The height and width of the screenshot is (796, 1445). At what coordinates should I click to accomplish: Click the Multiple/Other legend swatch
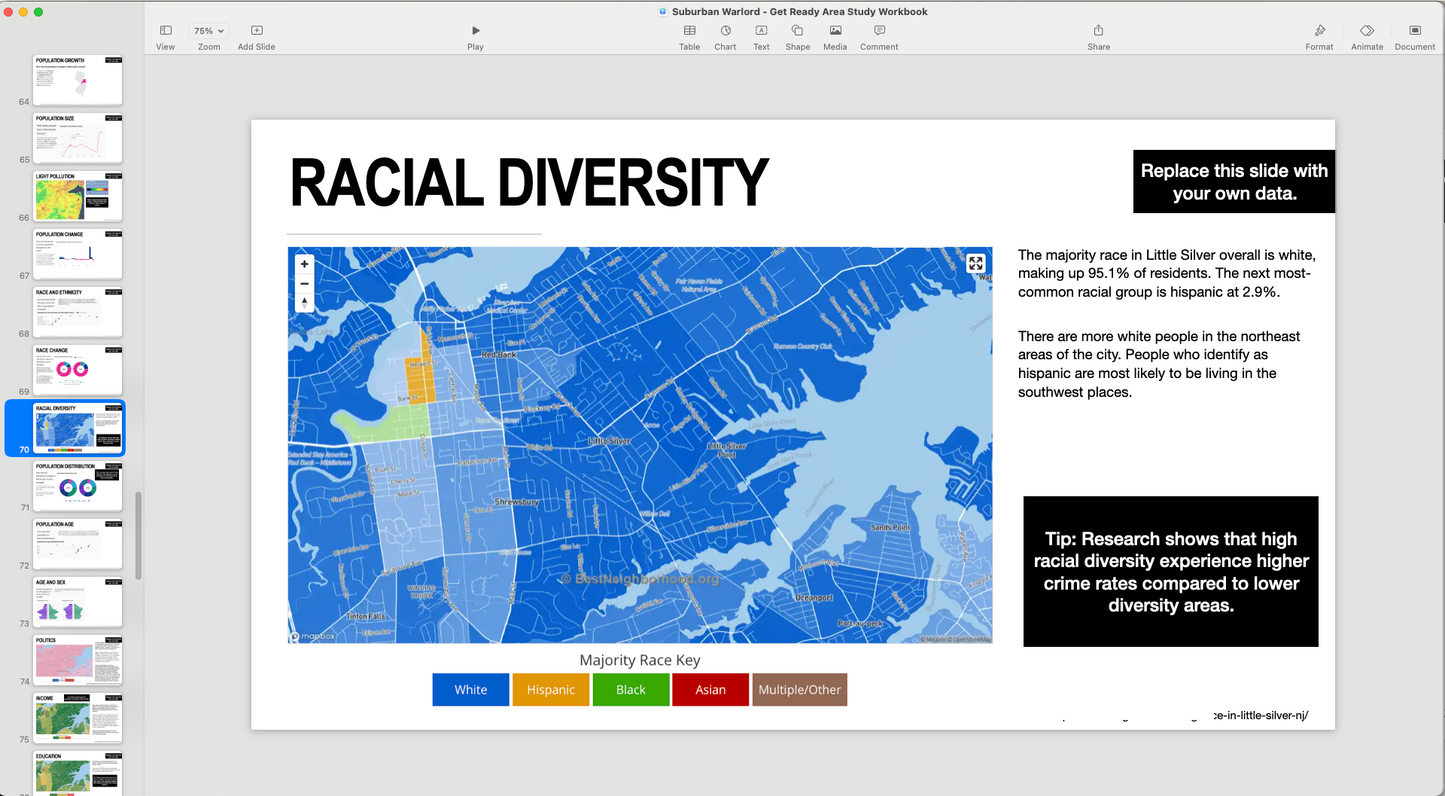[x=800, y=690]
